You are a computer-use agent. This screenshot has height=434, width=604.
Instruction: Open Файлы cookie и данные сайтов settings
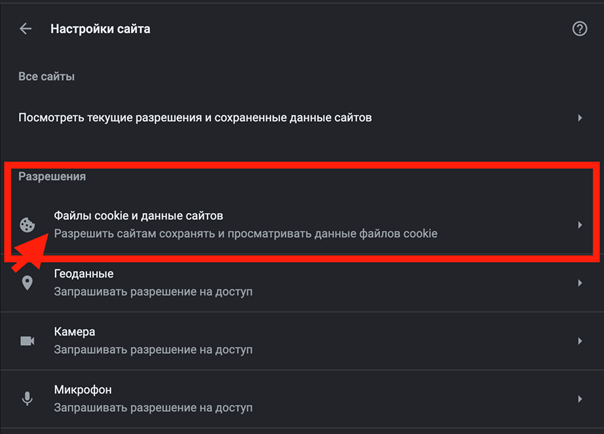302,225
